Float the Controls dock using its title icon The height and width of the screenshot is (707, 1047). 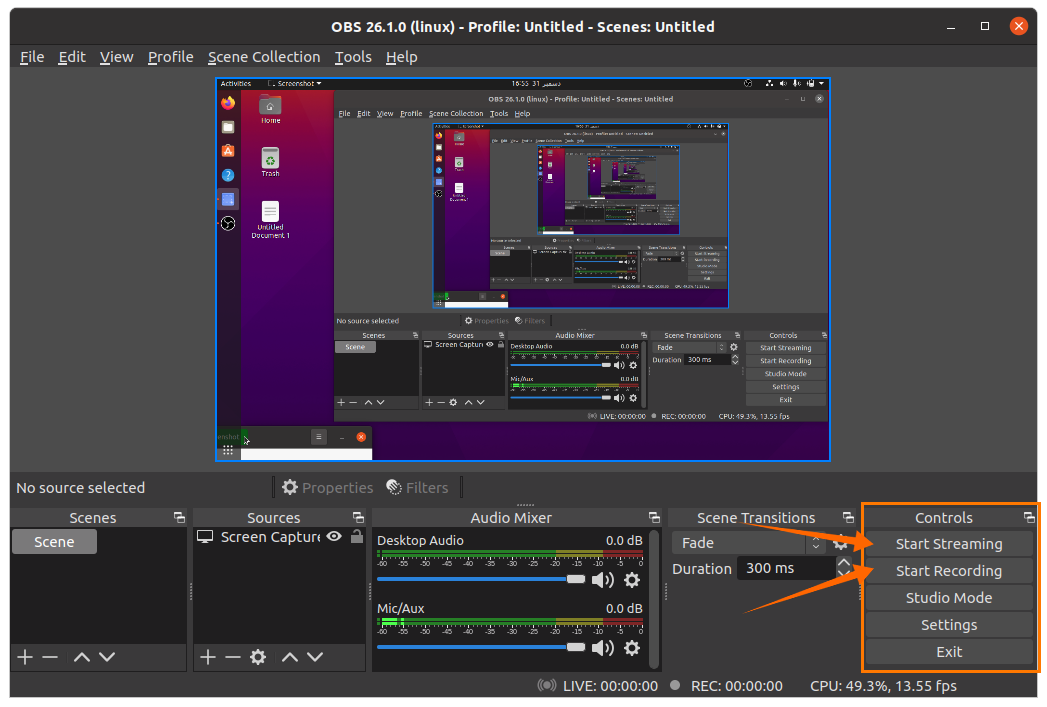pos(1029,517)
